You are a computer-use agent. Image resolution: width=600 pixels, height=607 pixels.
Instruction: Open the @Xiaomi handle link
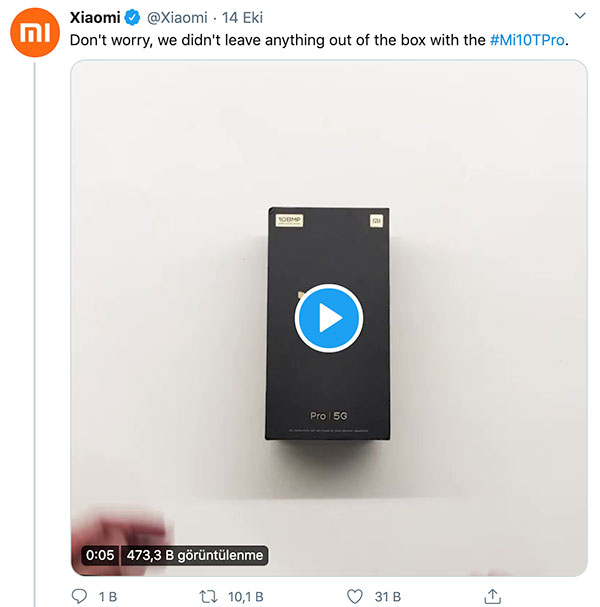tap(178, 18)
